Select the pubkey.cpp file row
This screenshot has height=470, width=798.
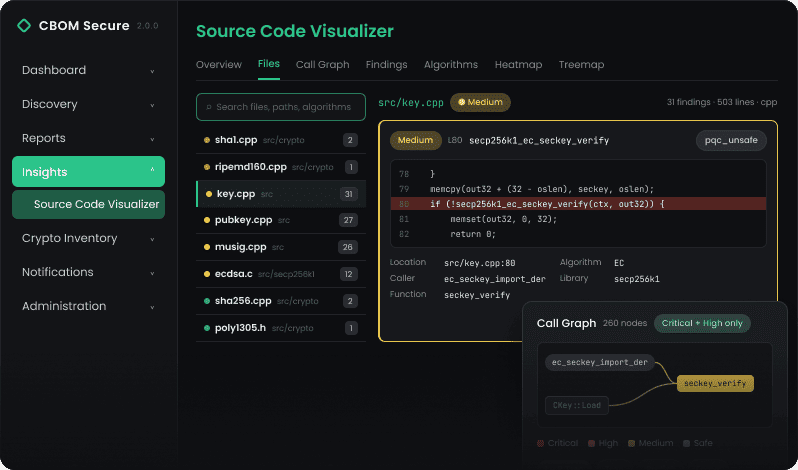[281, 220]
